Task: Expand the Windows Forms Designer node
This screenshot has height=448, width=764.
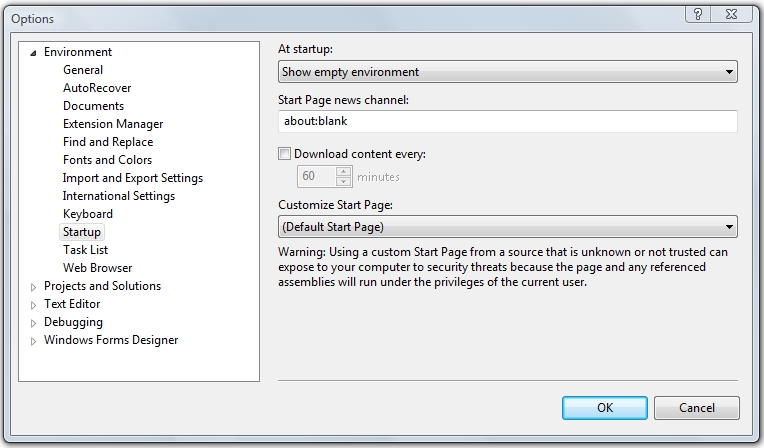Action: 33,341
